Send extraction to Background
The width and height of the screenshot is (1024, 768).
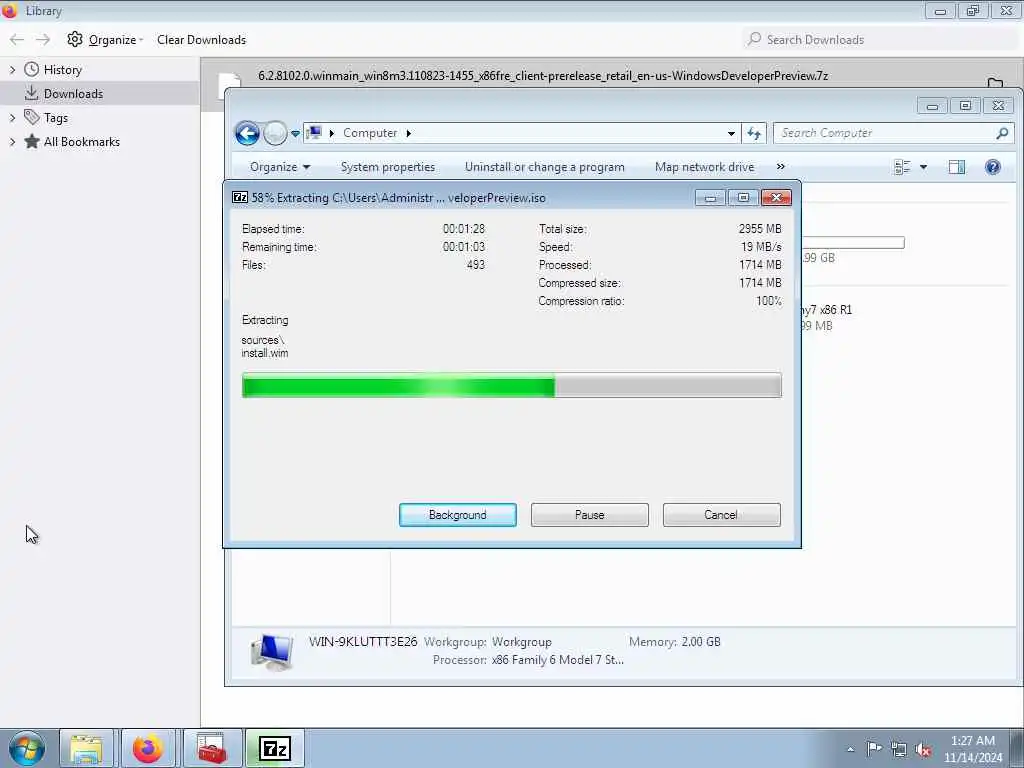click(457, 515)
